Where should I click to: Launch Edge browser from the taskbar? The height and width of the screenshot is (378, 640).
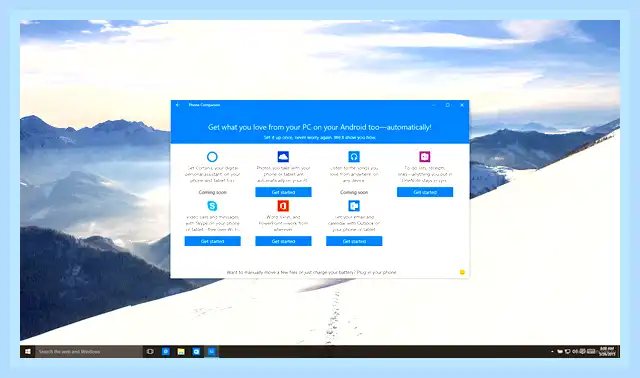pyautogui.click(x=166, y=351)
